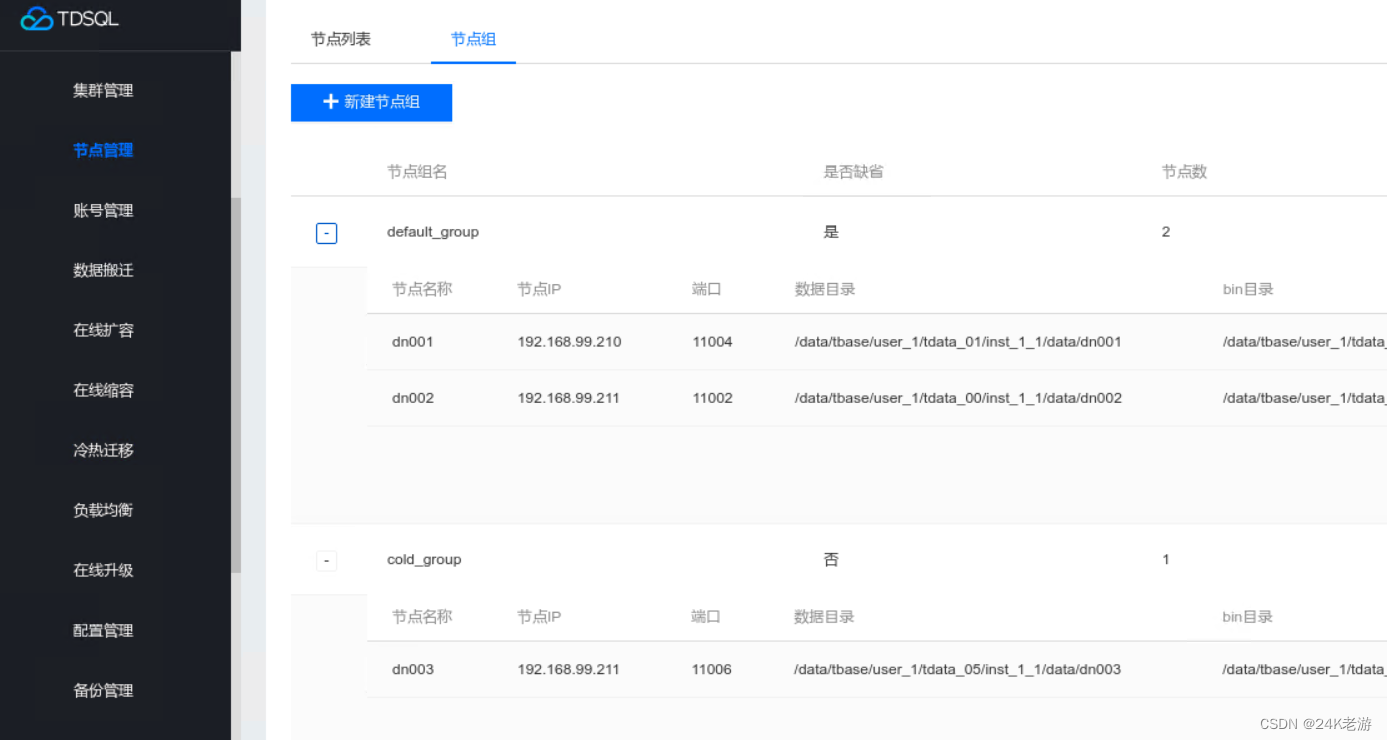This screenshot has width=1387, height=740.
Task: Click 数据目录 header in default_group table
Action: (x=825, y=289)
